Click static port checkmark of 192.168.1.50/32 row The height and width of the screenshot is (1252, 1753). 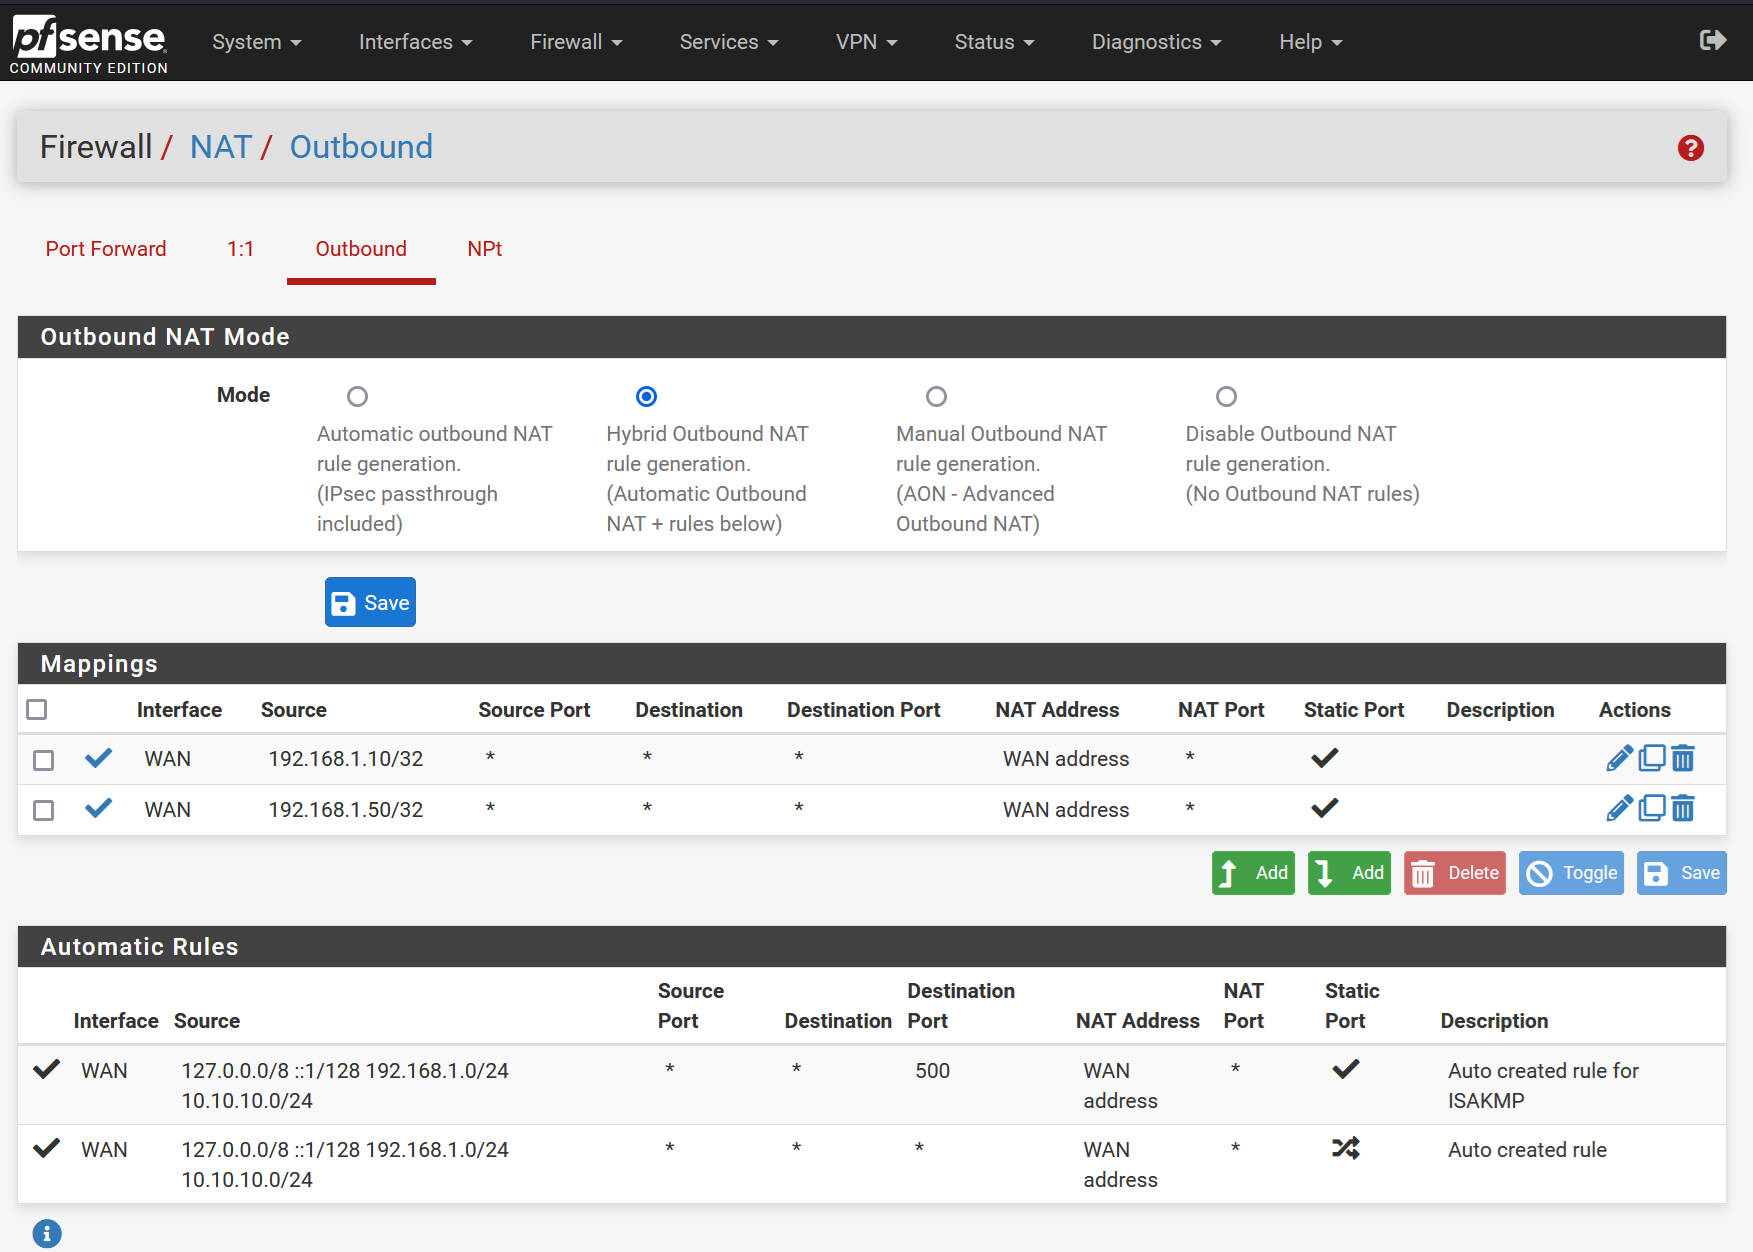(x=1325, y=808)
